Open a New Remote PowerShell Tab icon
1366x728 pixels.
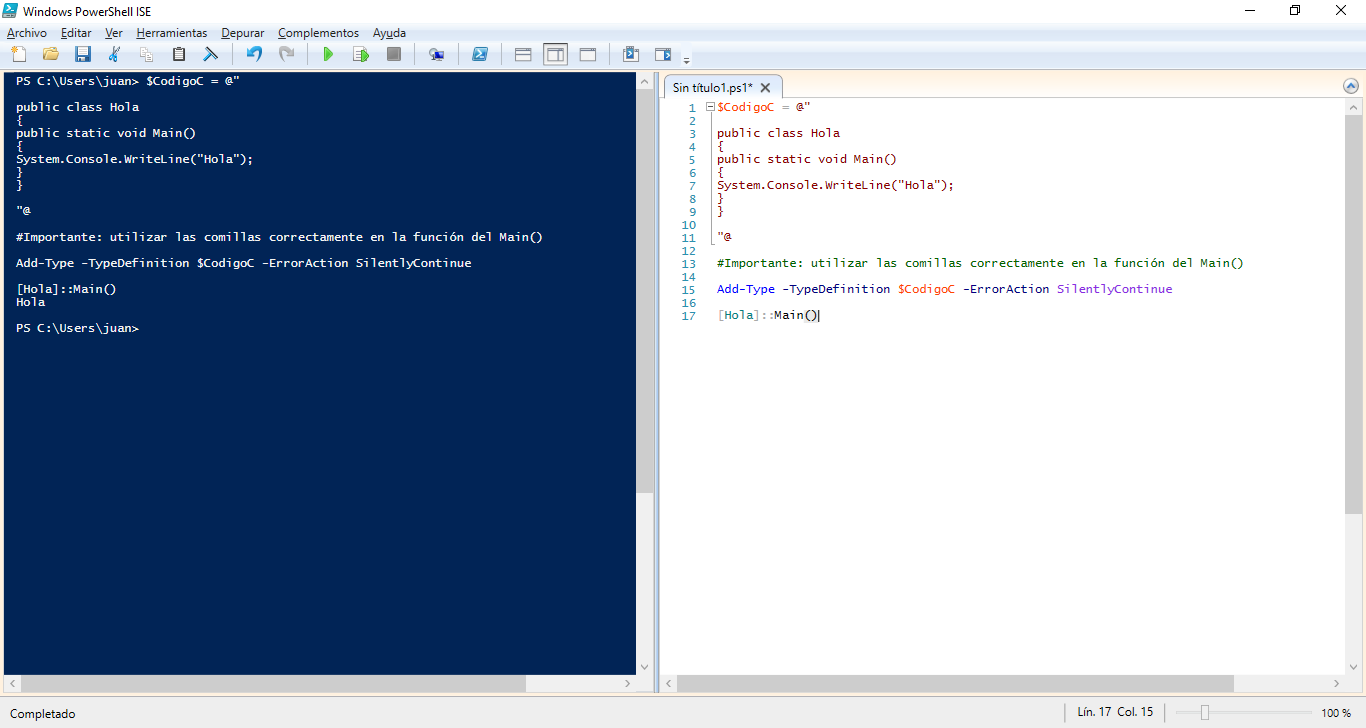click(436, 54)
